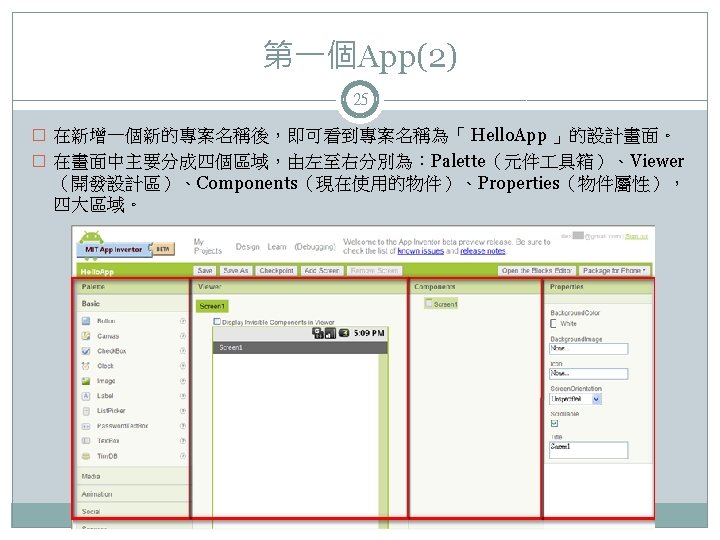Screen dimensions: 720x540
Task: Click the TextBox component icon
Action: pos(86,441)
